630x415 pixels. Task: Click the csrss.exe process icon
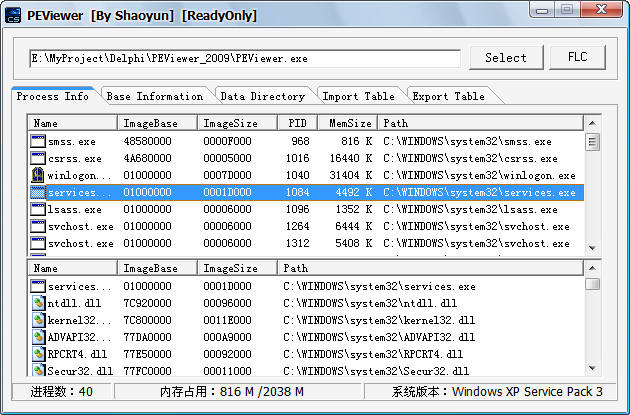tap(38, 158)
